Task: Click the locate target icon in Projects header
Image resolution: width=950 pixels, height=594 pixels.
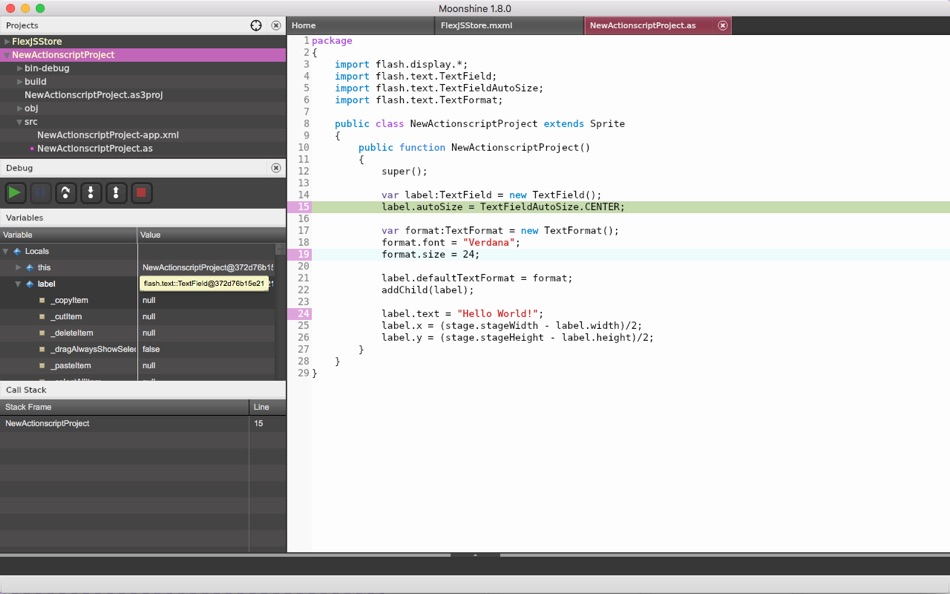Action: click(x=256, y=25)
